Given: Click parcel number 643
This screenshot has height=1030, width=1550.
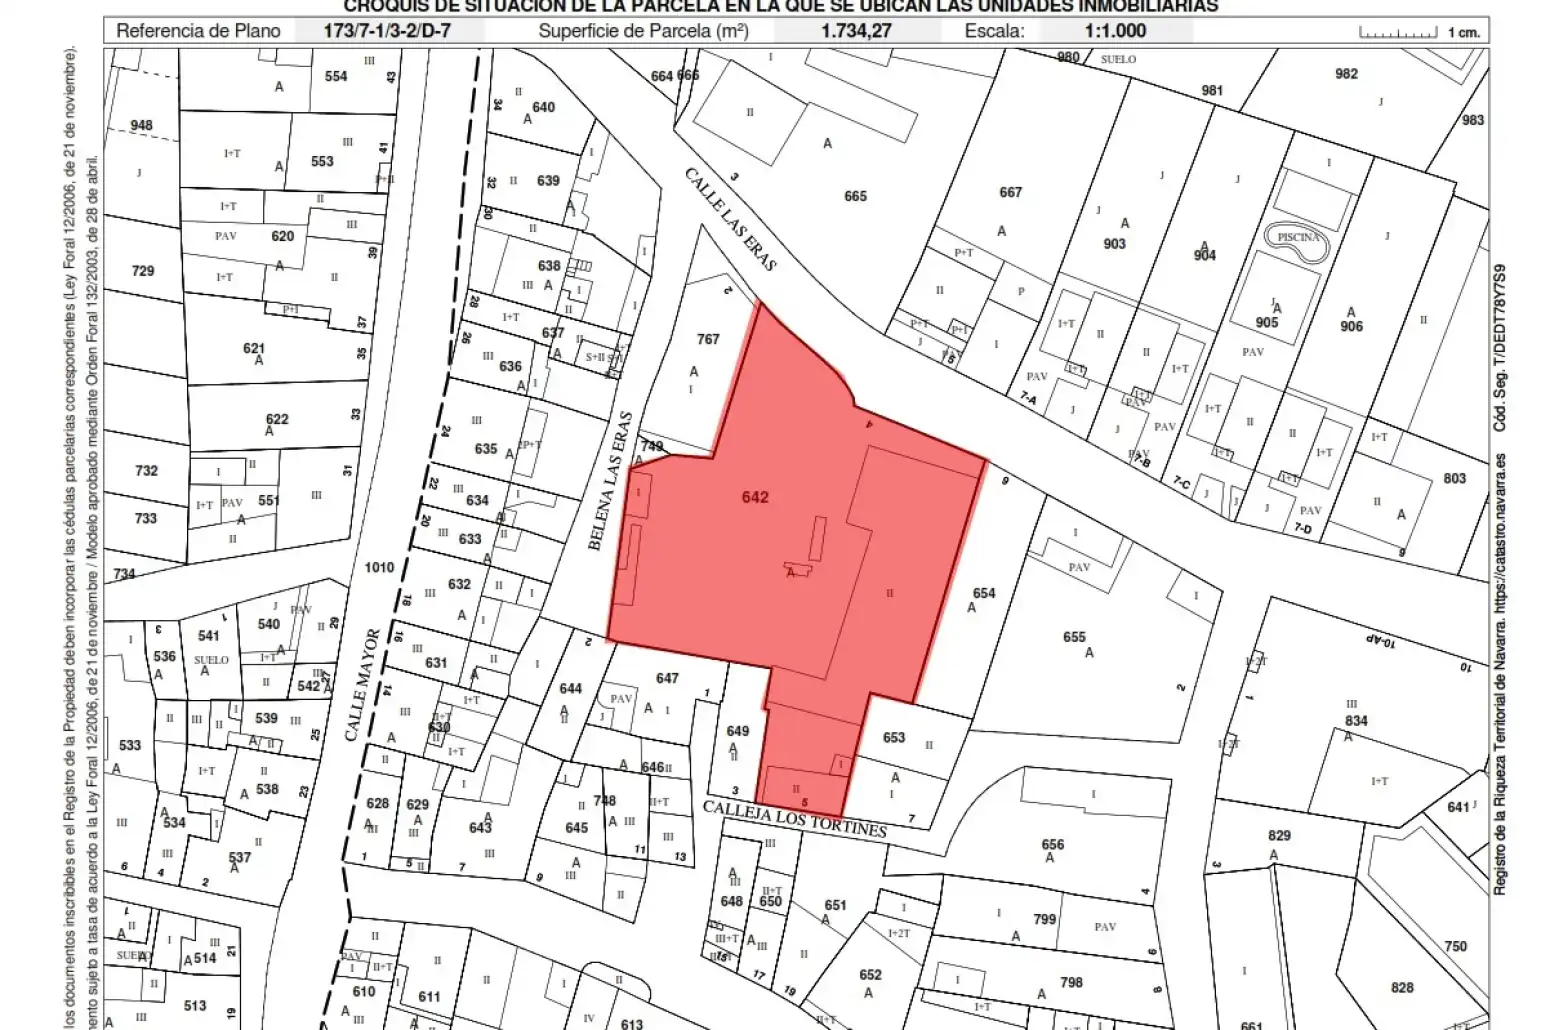Looking at the screenshot, I should coord(480,827).
